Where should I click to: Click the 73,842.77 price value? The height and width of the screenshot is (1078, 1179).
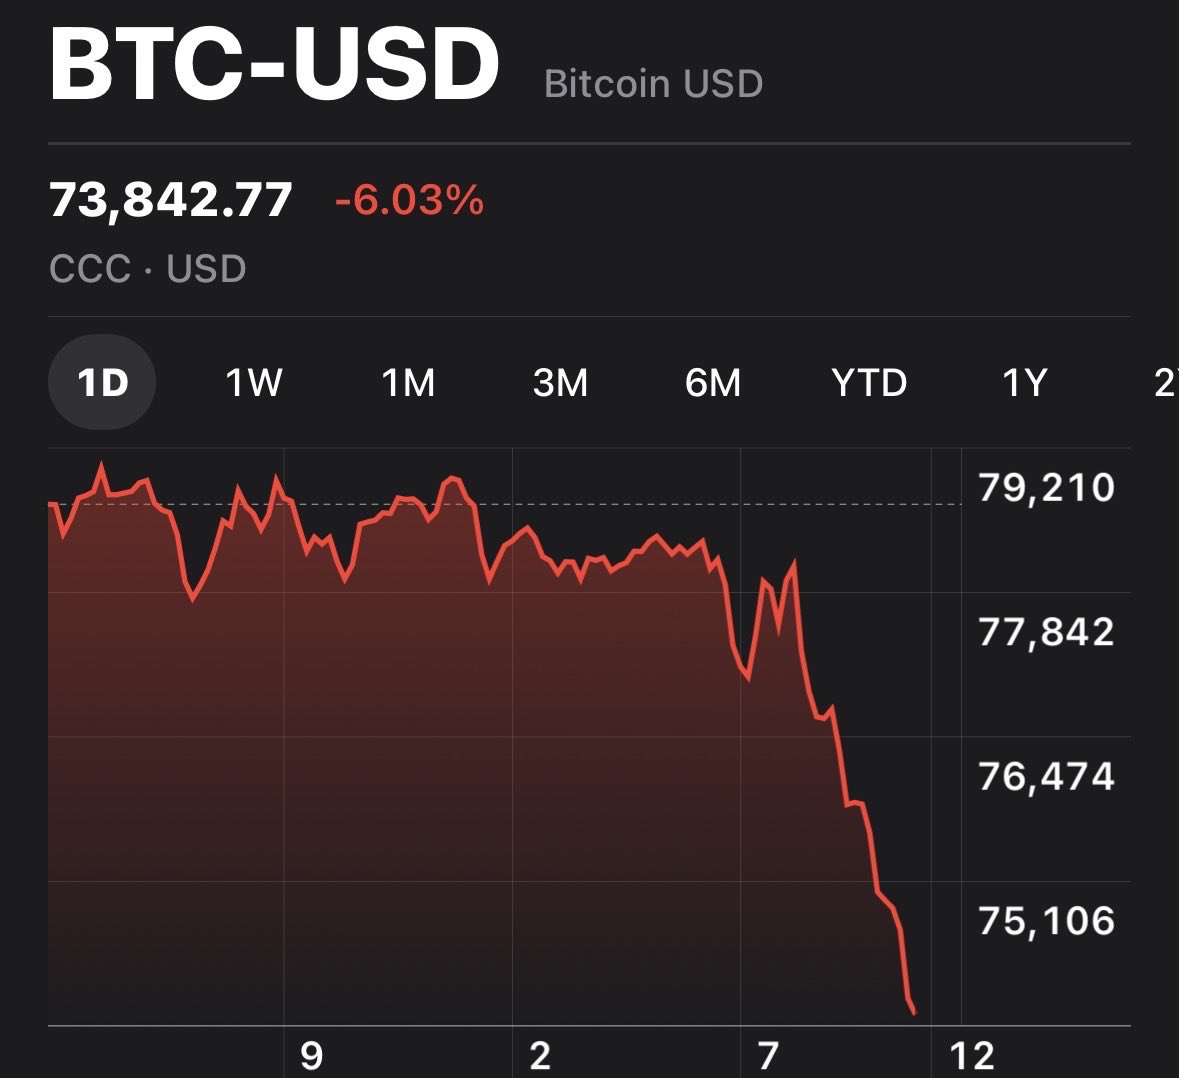(171, 200)
